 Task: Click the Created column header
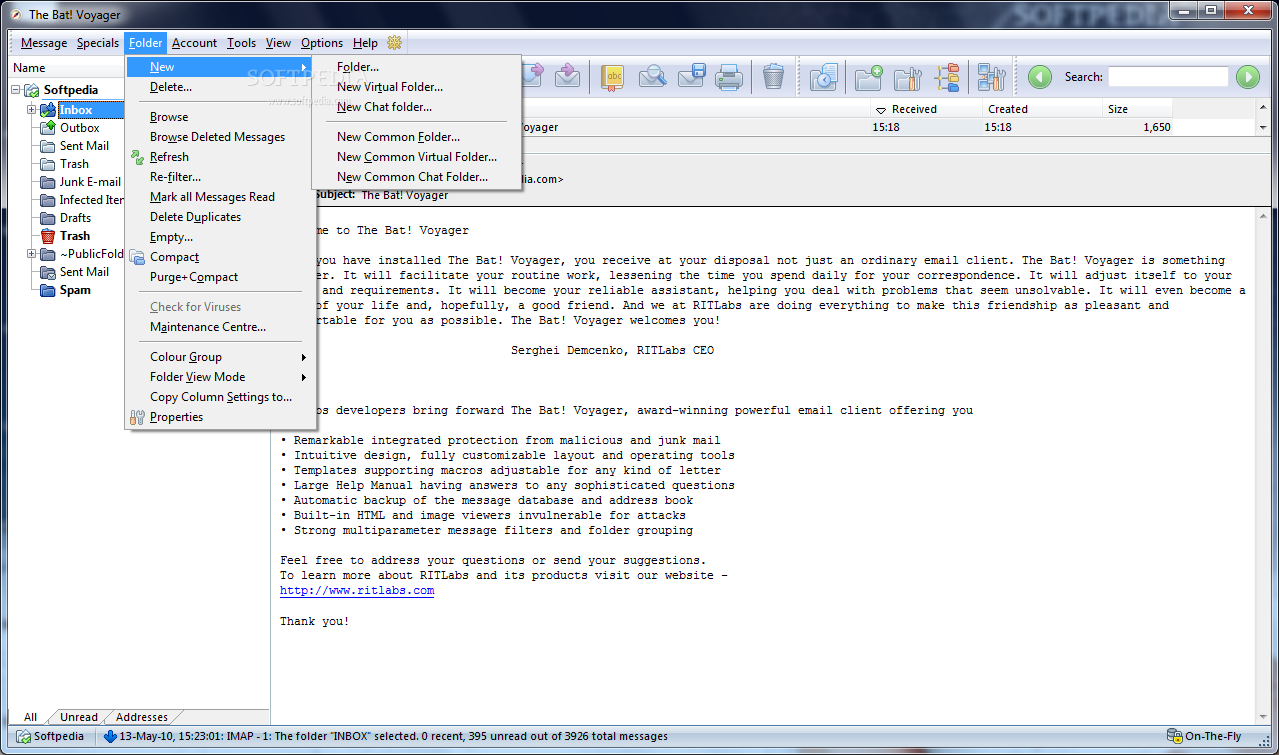point(1041,109)
